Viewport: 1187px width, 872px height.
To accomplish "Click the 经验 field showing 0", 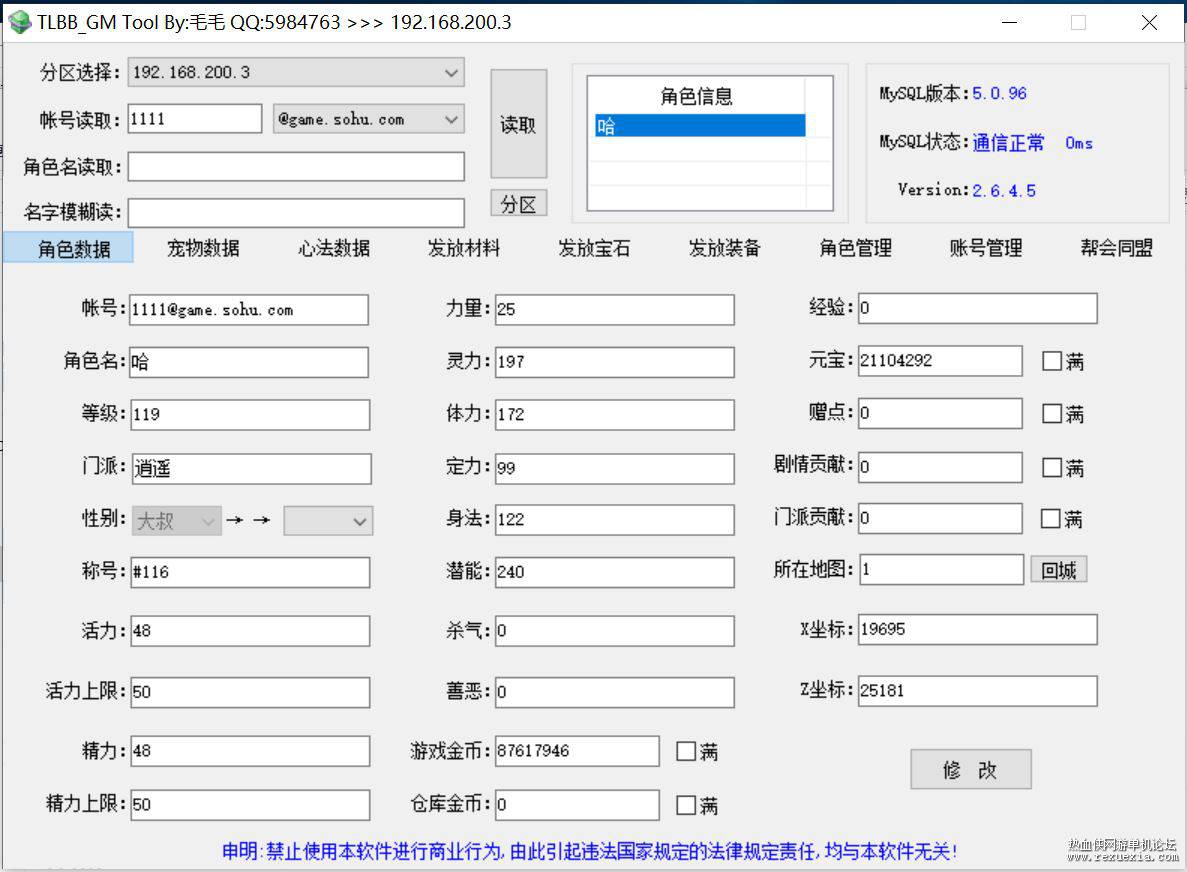I will coord(977,308).
